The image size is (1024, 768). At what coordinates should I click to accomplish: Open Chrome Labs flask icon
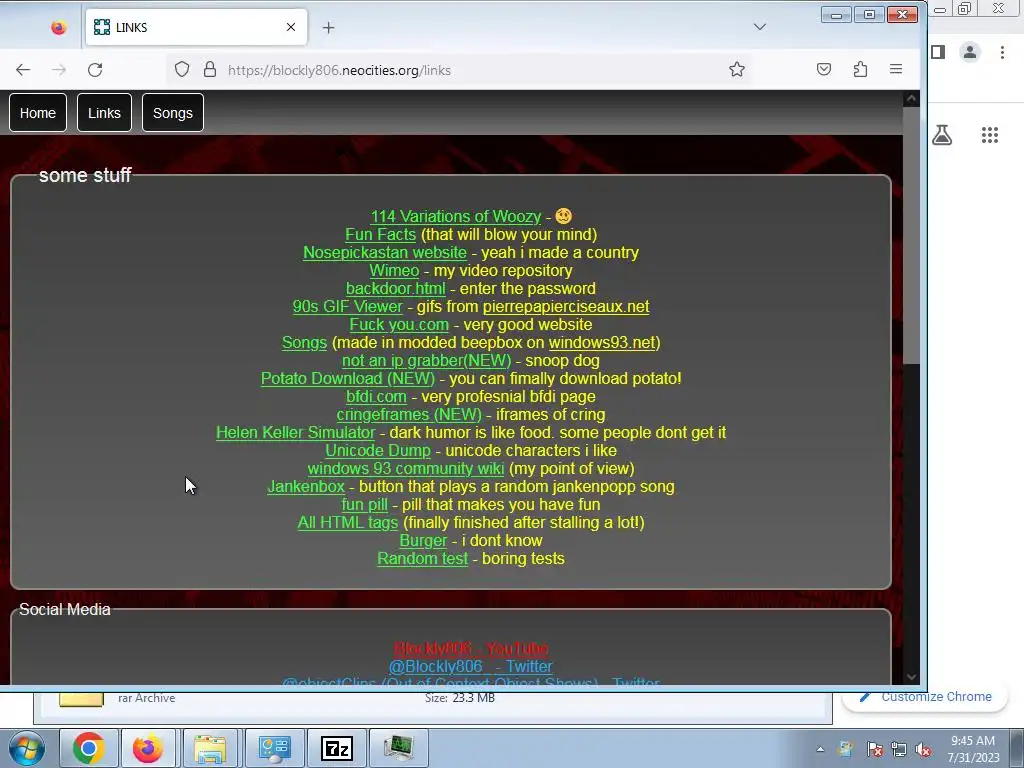[942, 135]
